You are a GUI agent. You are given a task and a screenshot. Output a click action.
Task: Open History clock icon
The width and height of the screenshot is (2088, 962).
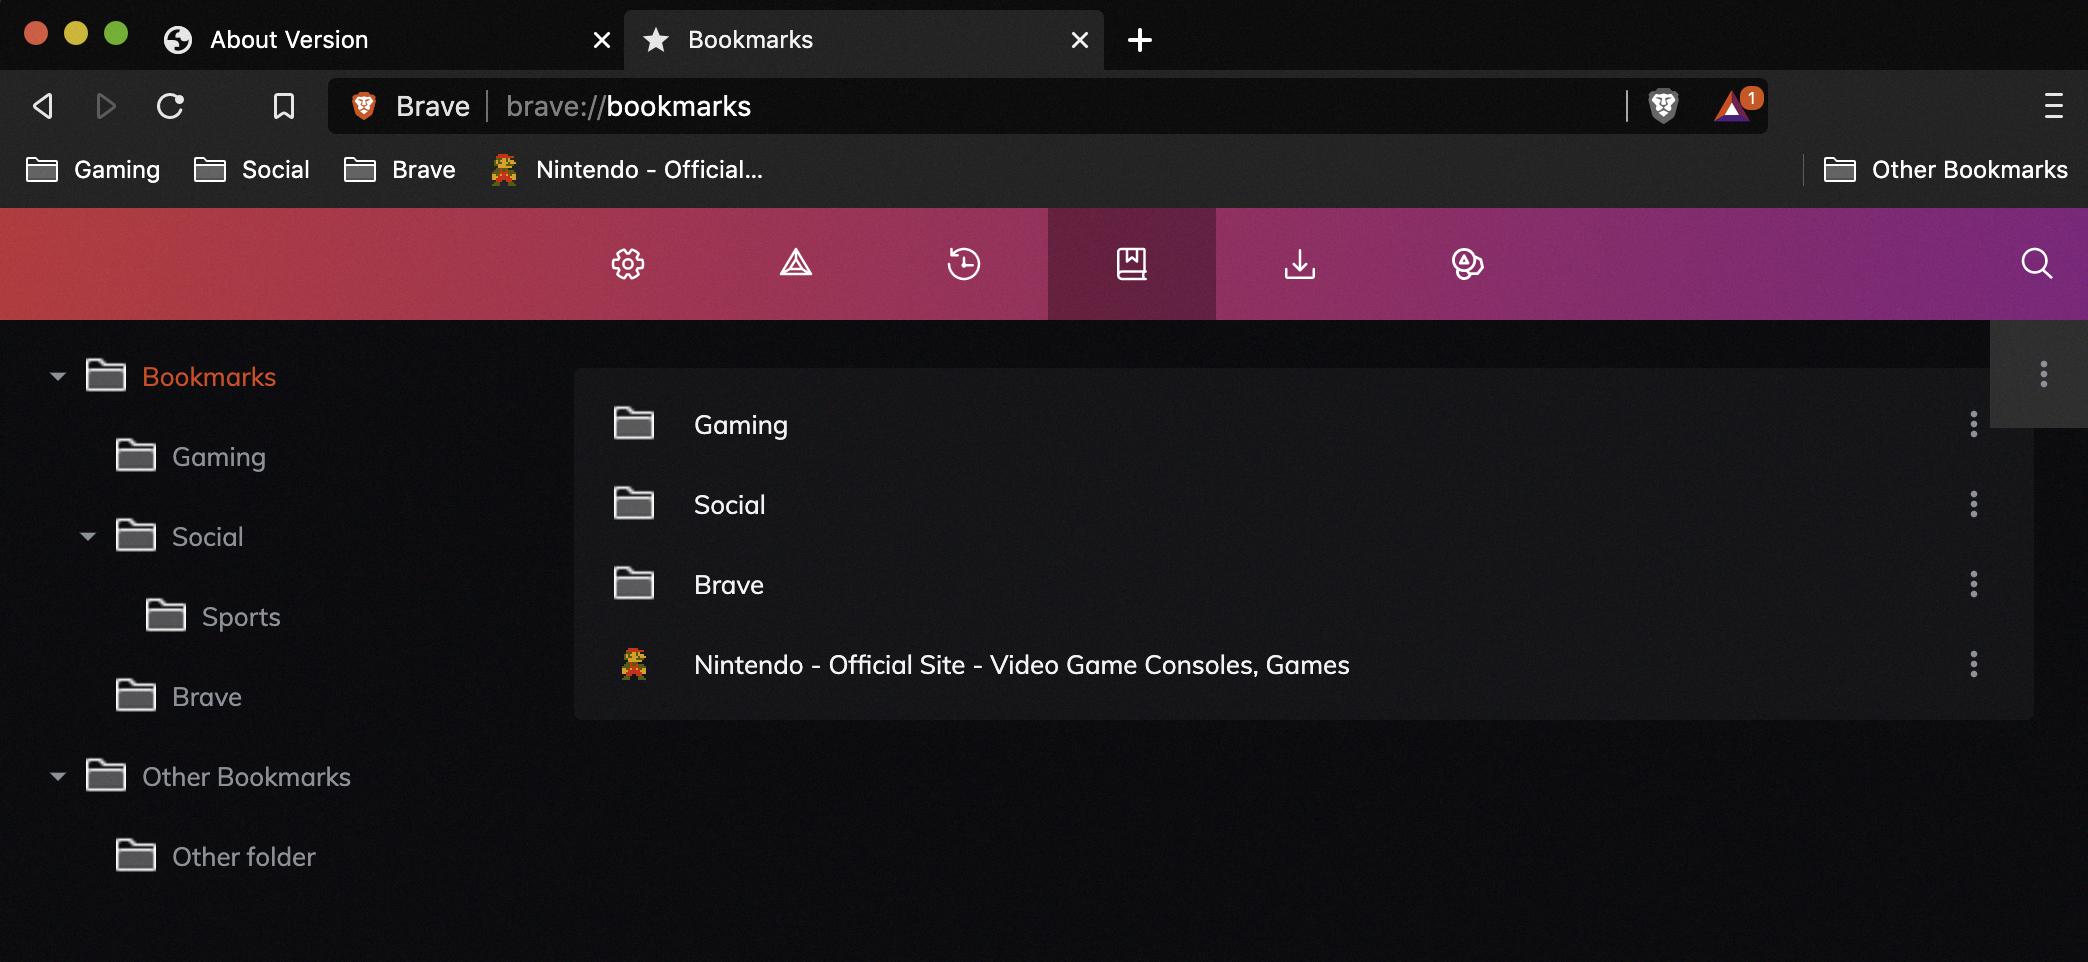coord(964,264)
